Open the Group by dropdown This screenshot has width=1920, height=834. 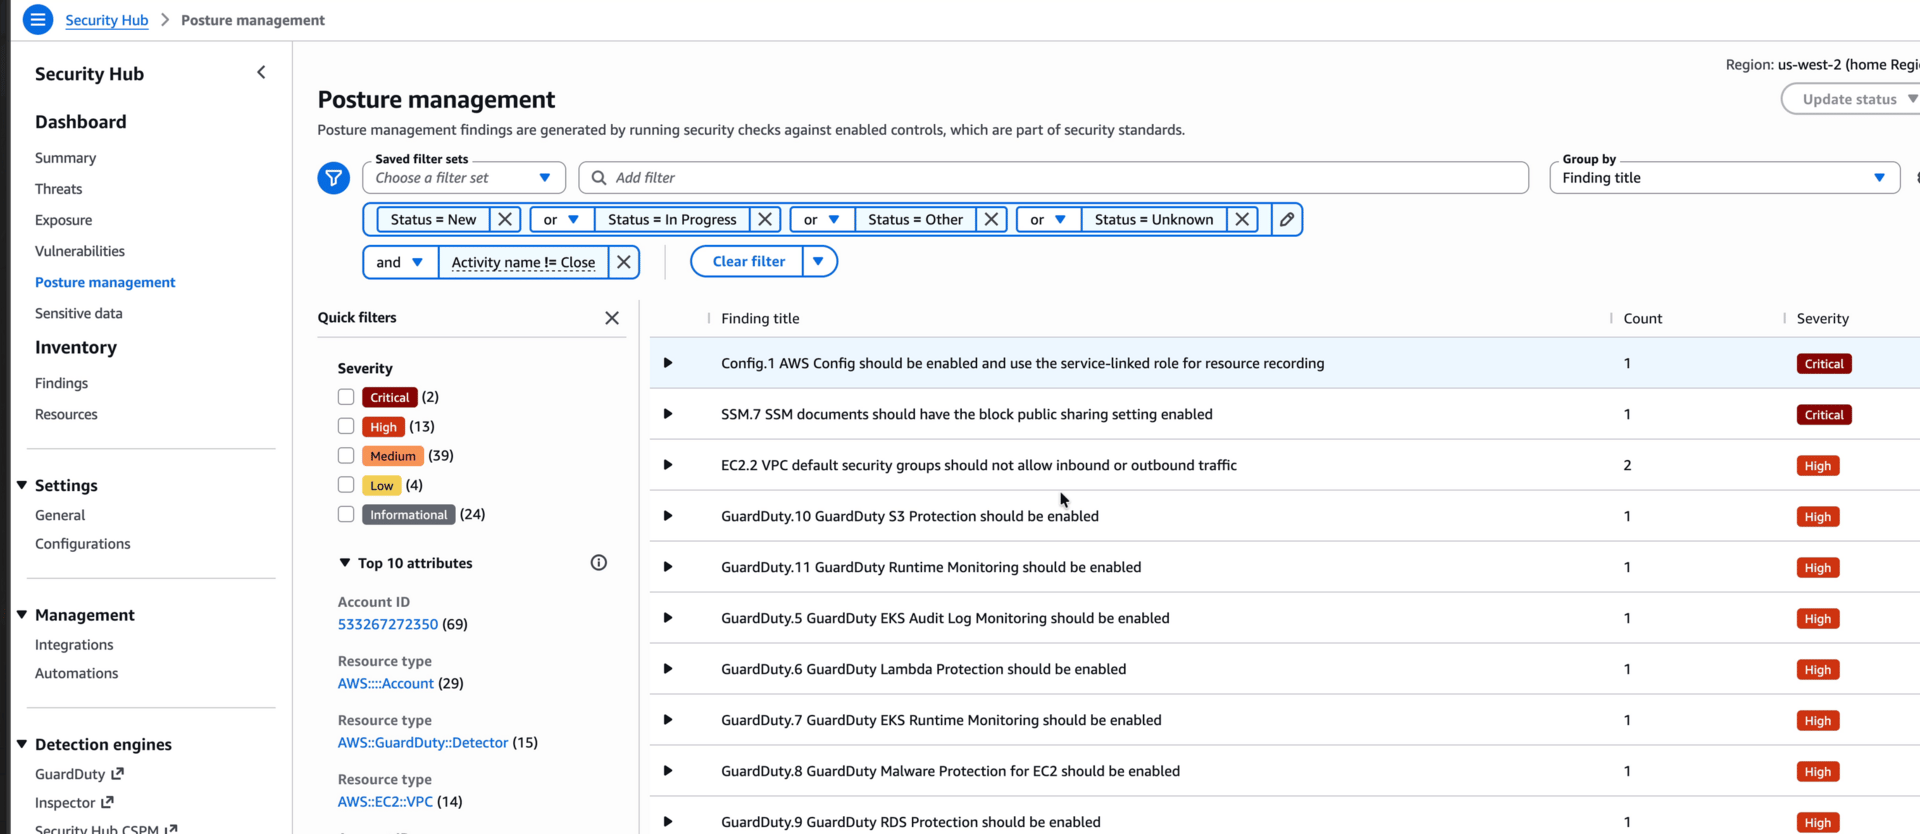pos(1724,178)
